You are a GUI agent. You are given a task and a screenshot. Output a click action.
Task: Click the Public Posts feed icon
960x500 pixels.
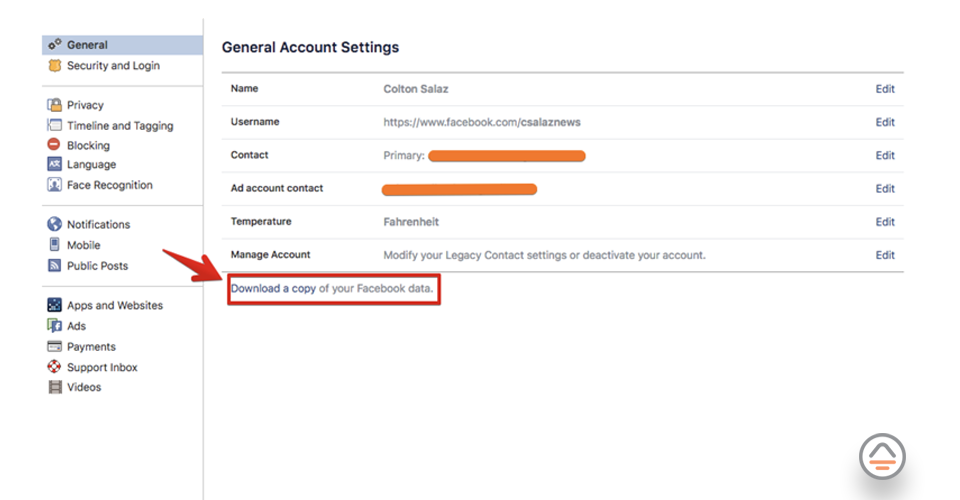(54, 266)
